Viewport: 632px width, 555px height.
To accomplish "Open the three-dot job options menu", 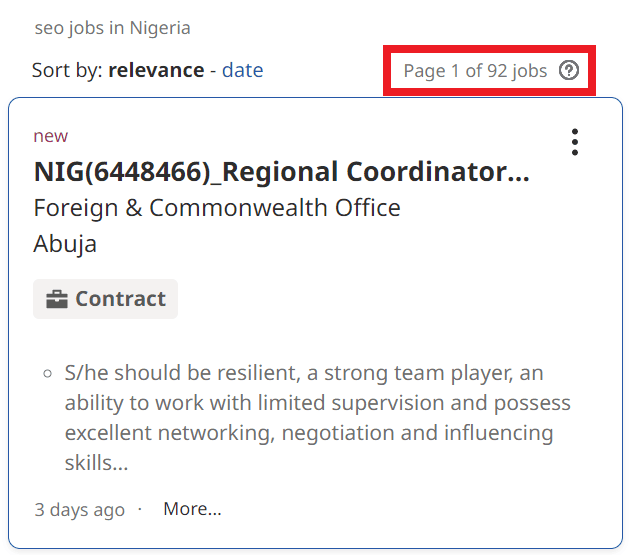I will pyautogui.click(x=574, y=142).
